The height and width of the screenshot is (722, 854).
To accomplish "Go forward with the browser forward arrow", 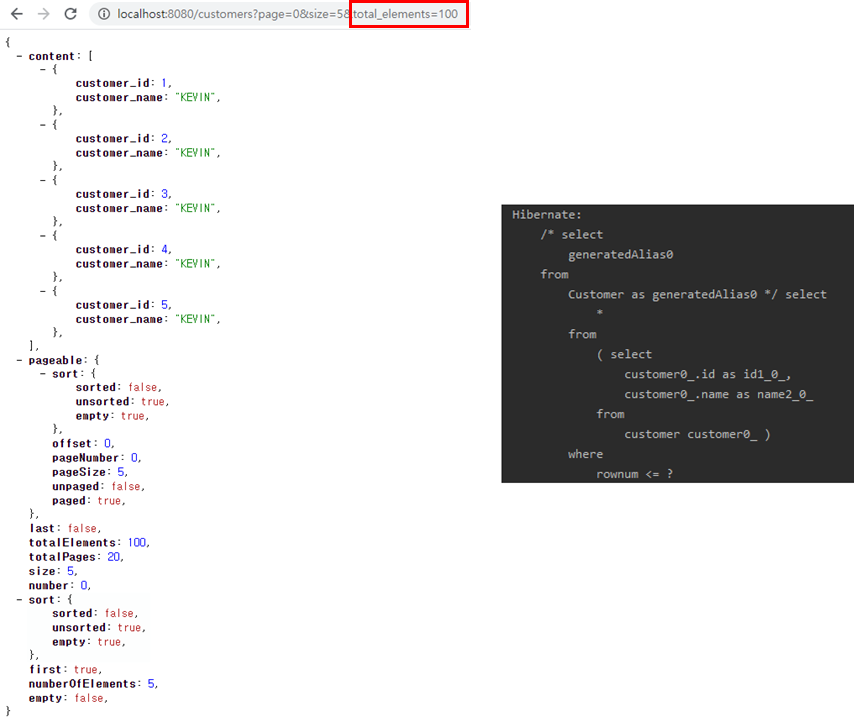I will [44, 14].
